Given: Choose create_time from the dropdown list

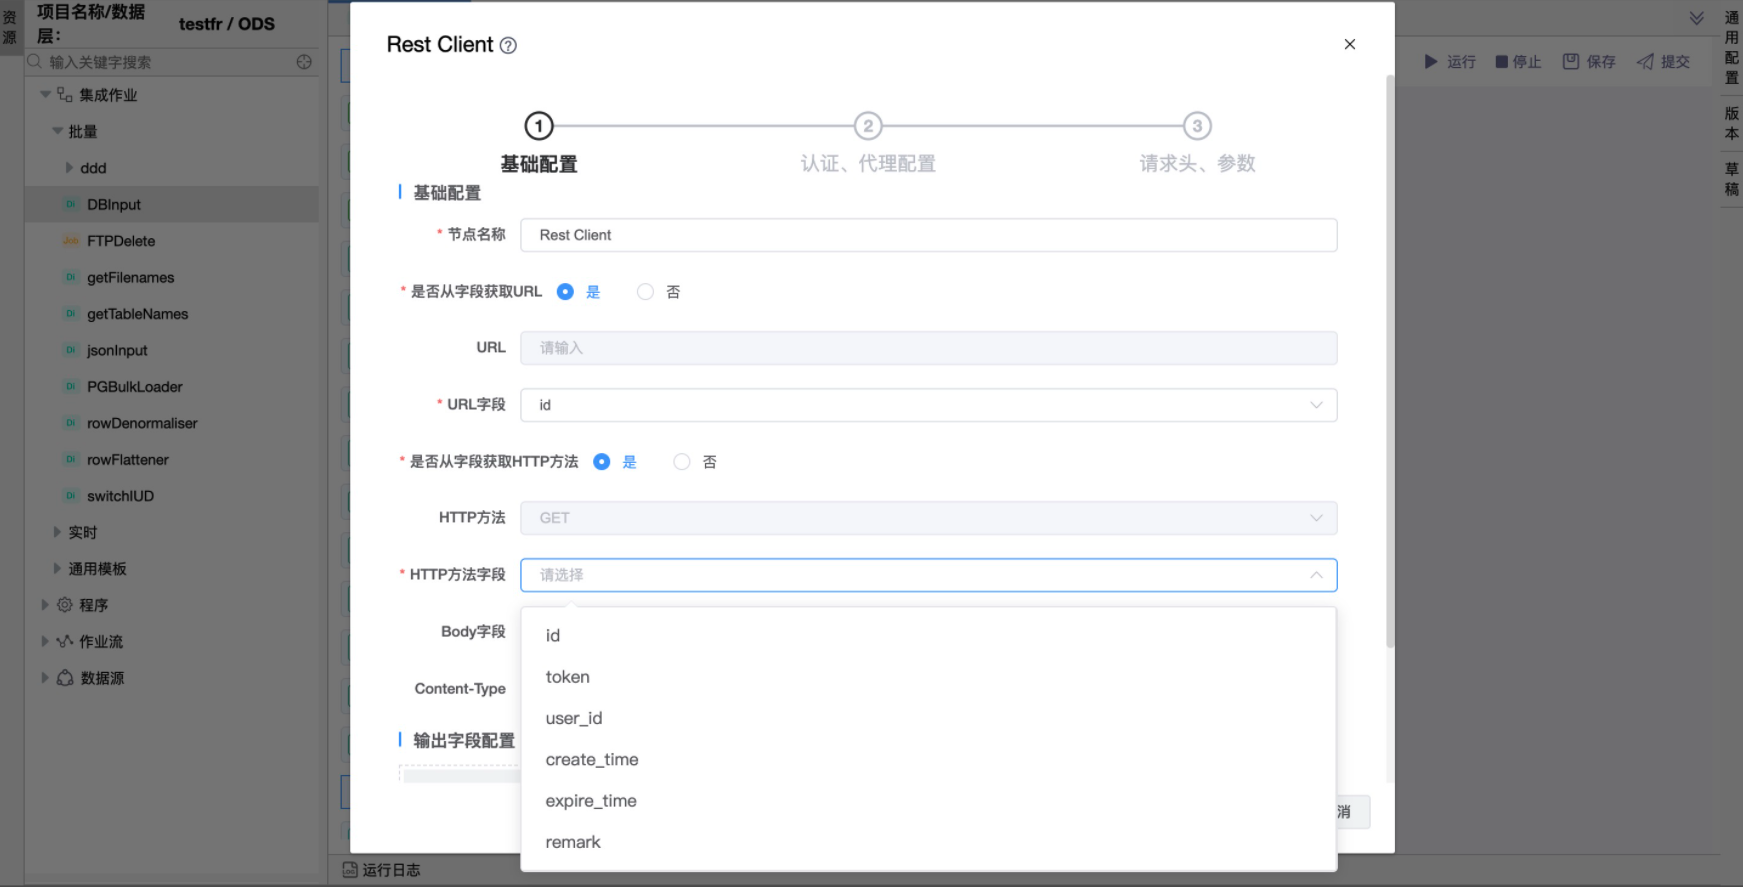Looking at the screenshot, I should [592, 760].
